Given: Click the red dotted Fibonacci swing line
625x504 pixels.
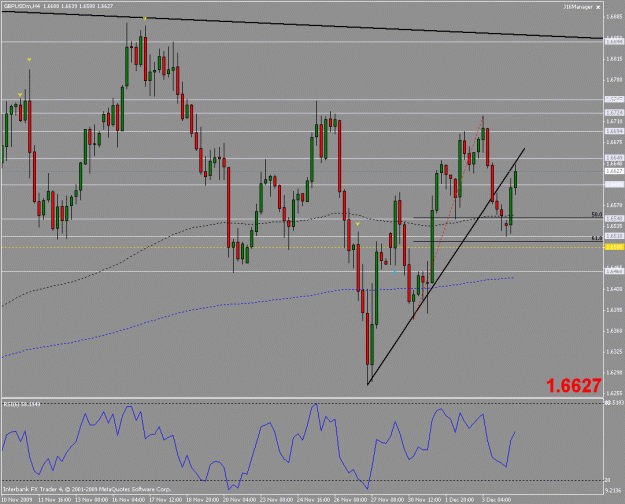Looking at the screenshot, I should click(448, 218).
